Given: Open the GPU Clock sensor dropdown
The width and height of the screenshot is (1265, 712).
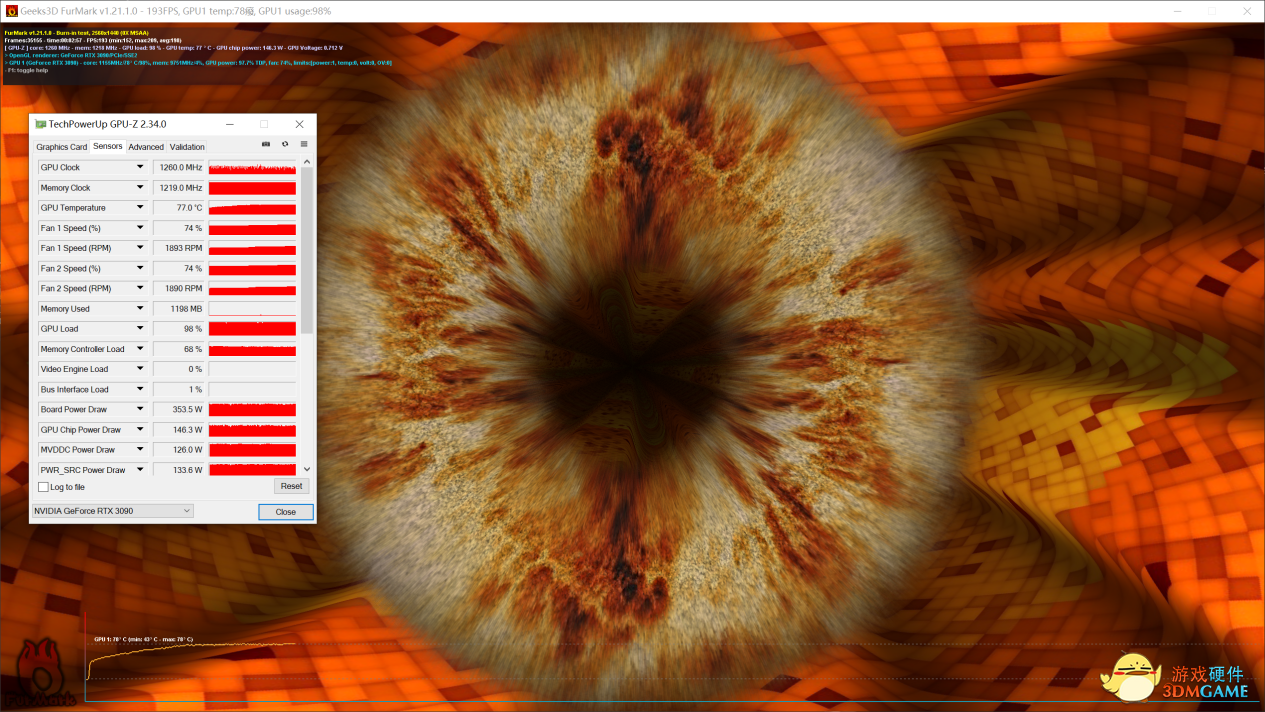Looking at the screenshot, I should click(x=140, y=167).
